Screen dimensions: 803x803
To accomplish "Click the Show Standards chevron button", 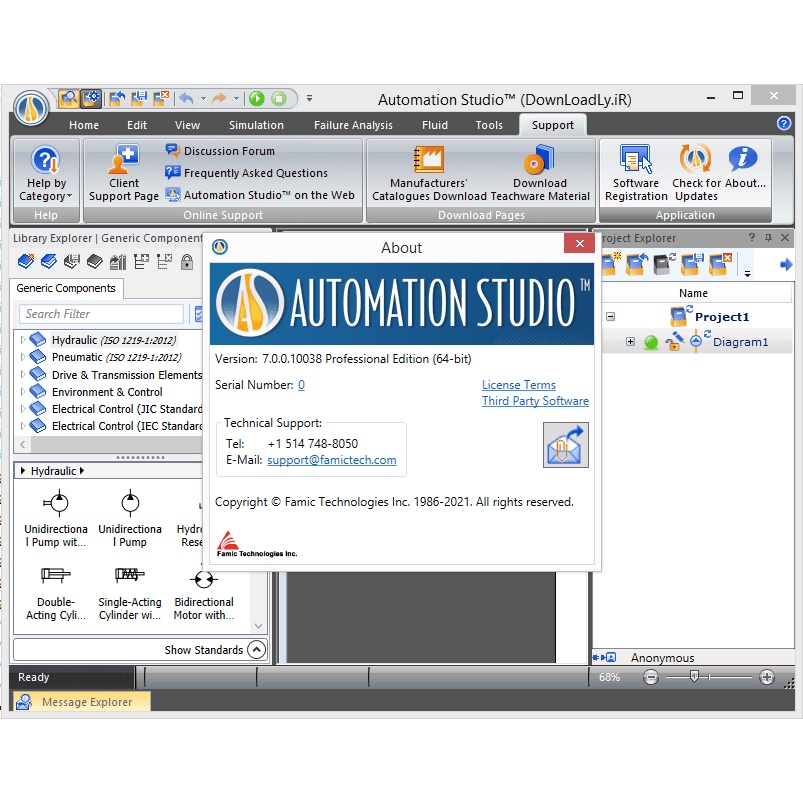I will [x=257, y=650].
